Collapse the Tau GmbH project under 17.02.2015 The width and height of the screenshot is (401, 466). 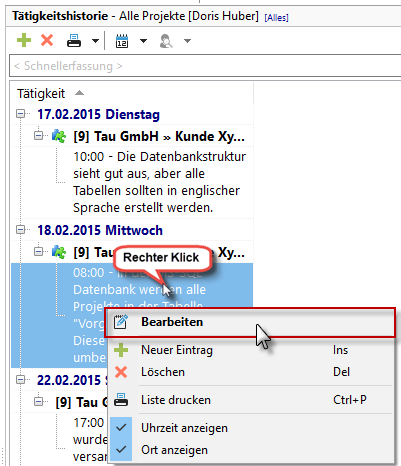pos(38,136)
